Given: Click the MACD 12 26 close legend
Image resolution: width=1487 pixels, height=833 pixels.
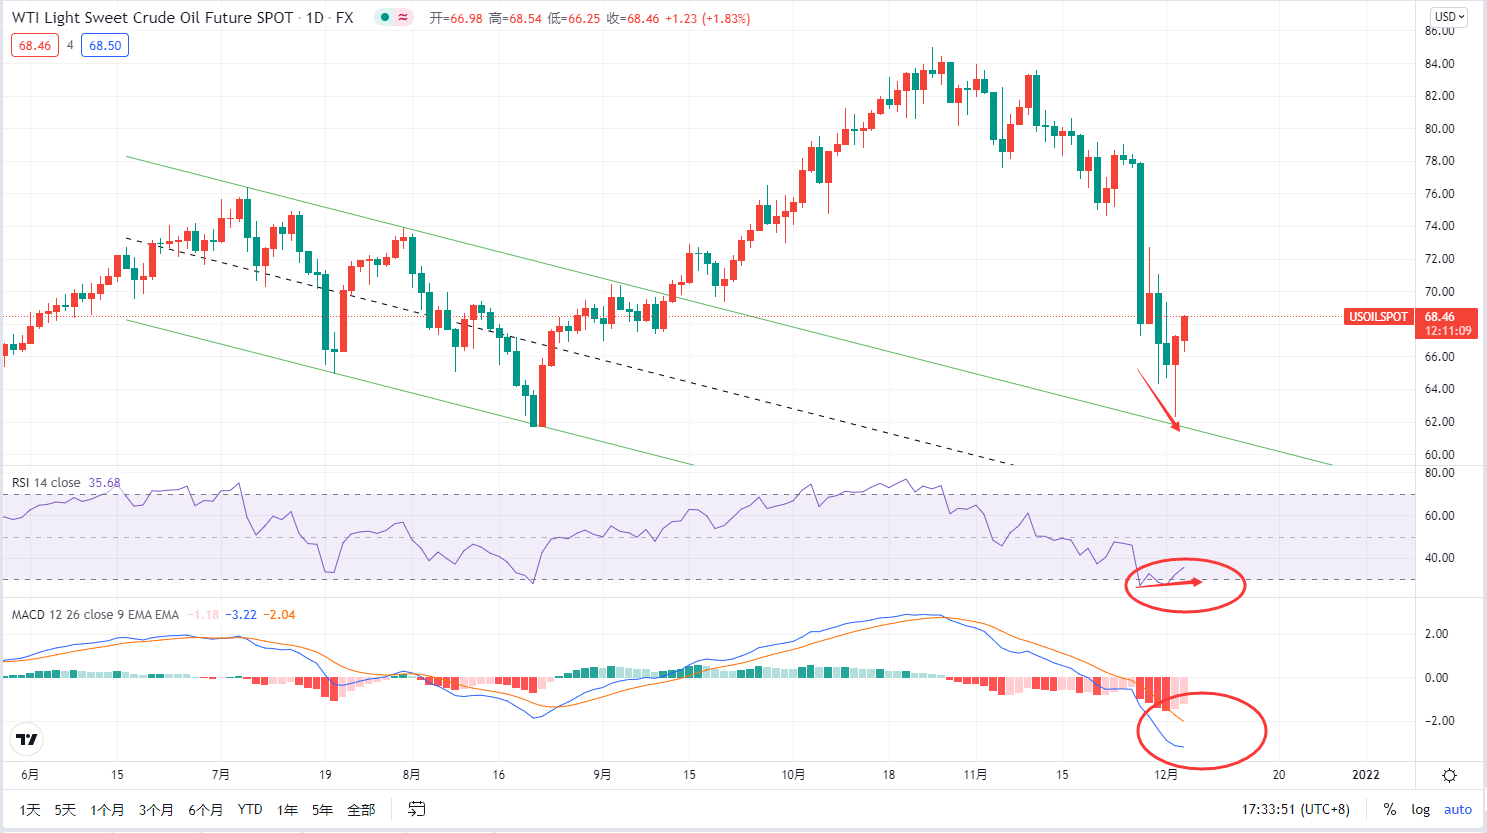Looking at the screenshot, I should coord(95,615).
